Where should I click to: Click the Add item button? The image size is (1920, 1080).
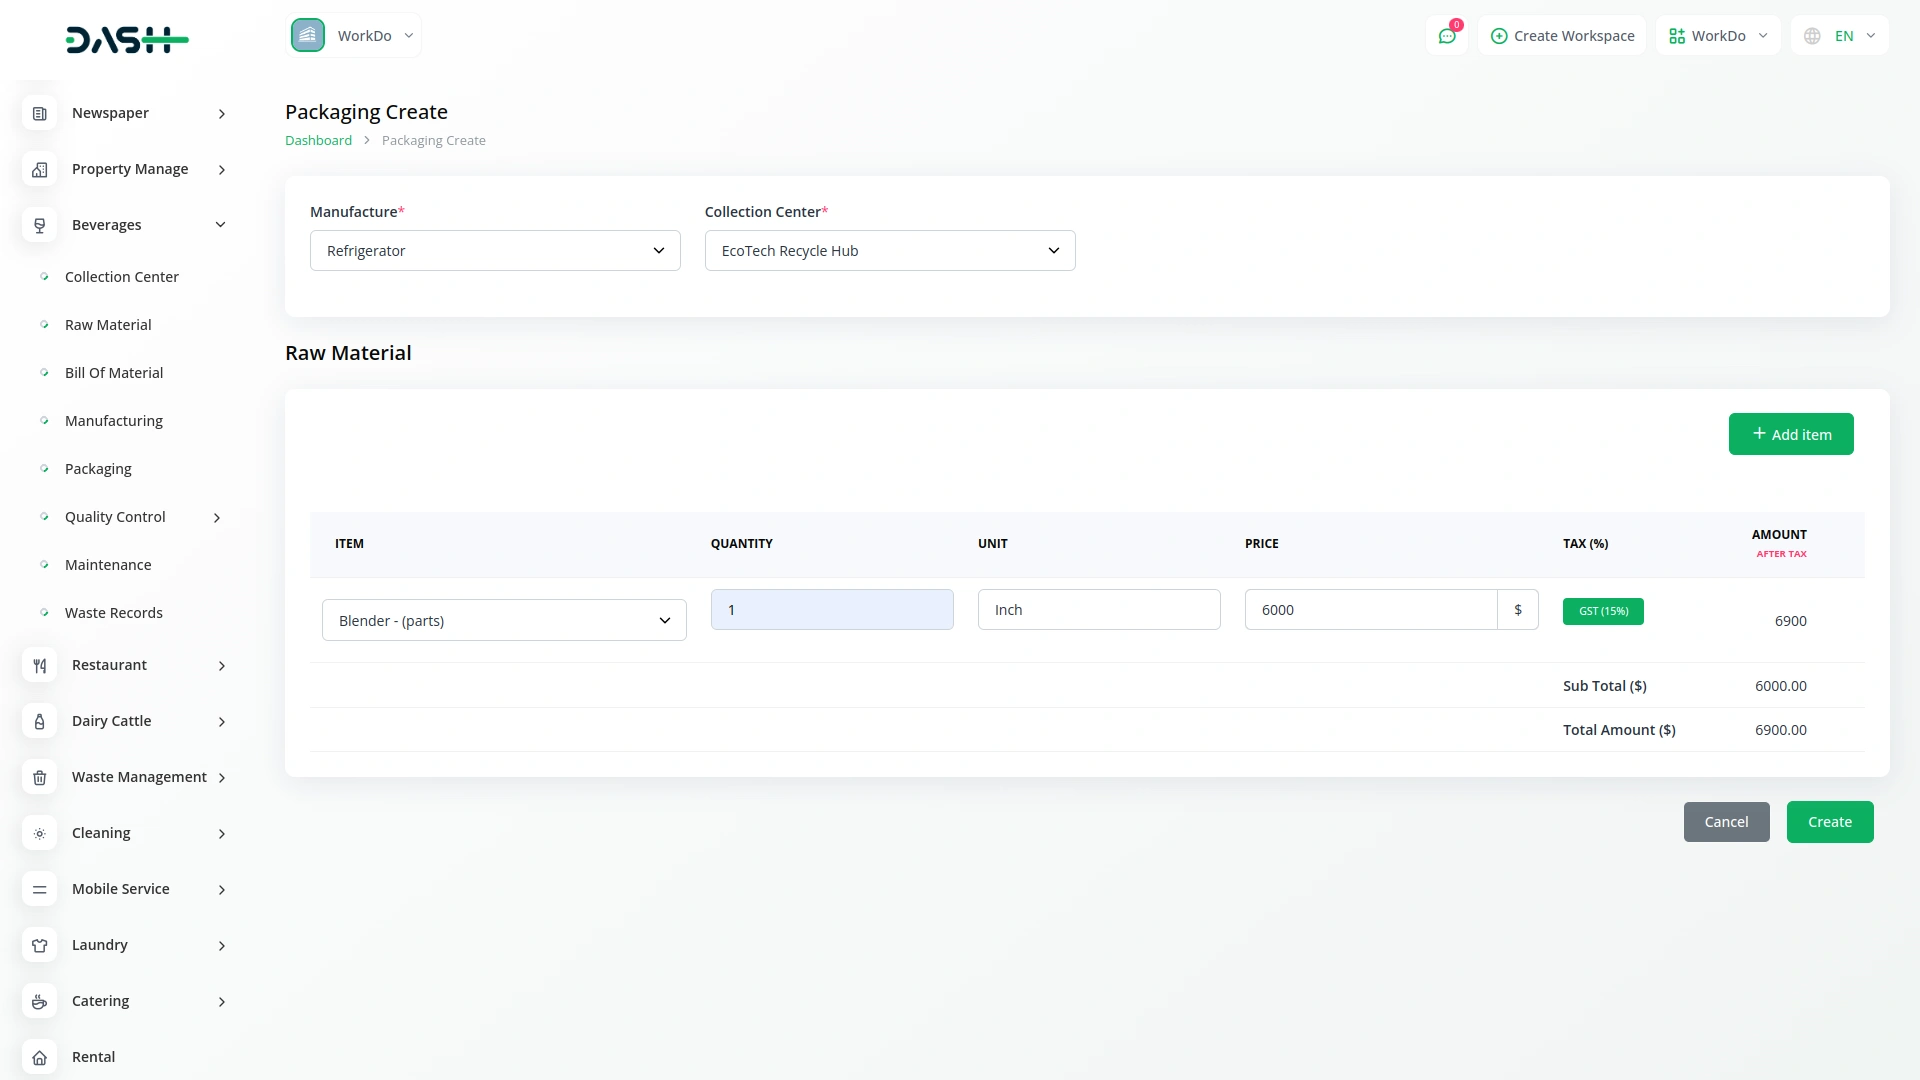point(1790,434)
